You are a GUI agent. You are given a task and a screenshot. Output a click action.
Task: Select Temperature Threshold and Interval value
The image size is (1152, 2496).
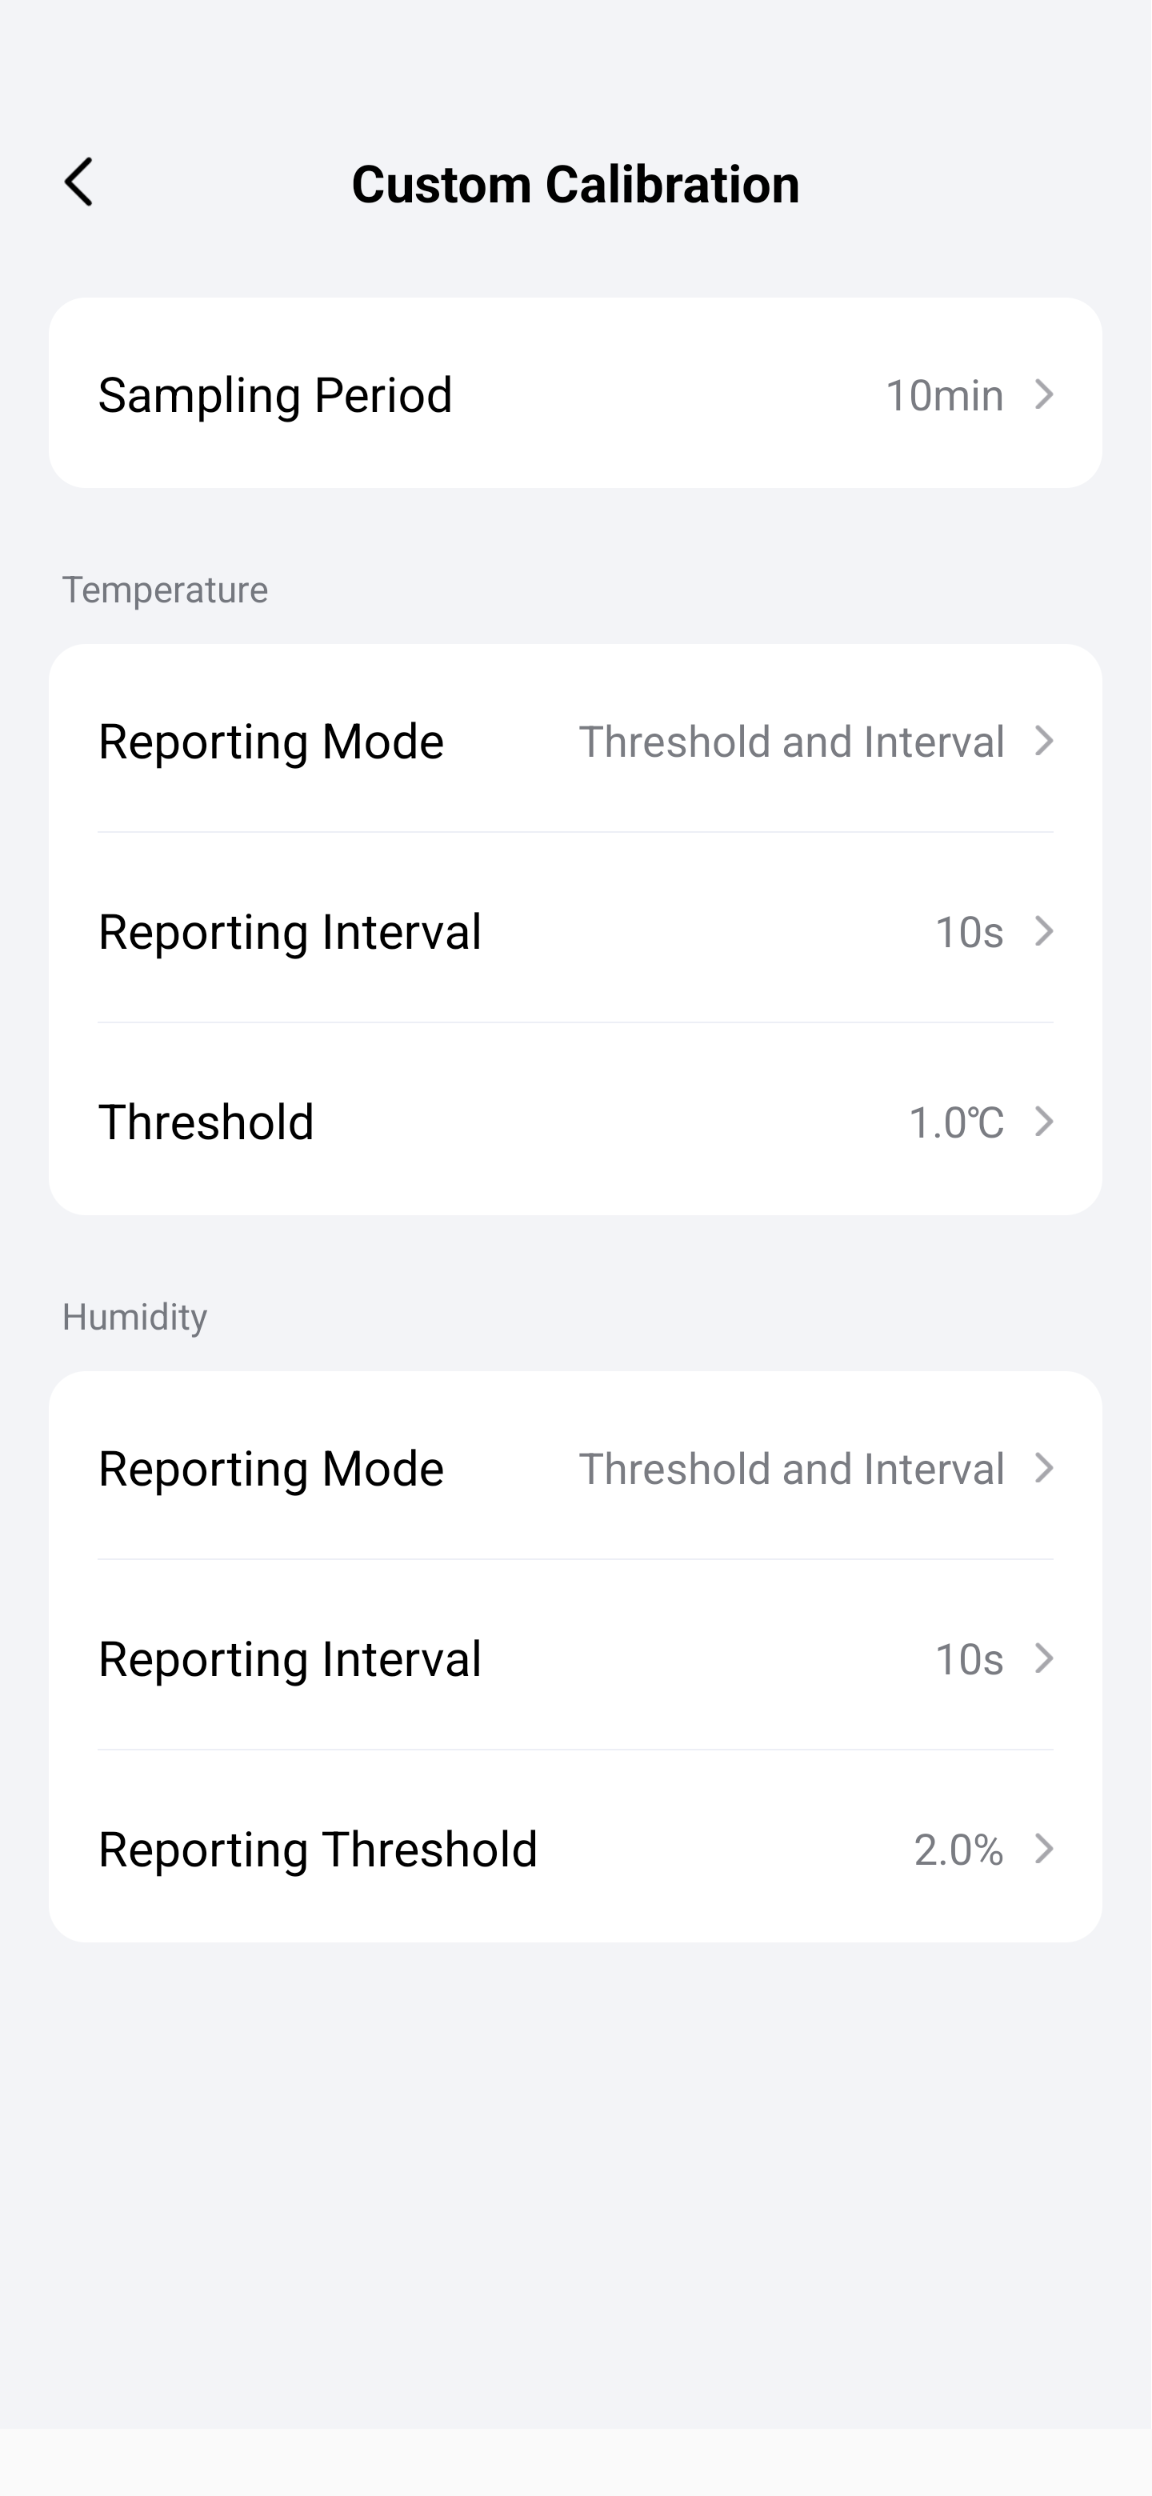pos(791,742)
